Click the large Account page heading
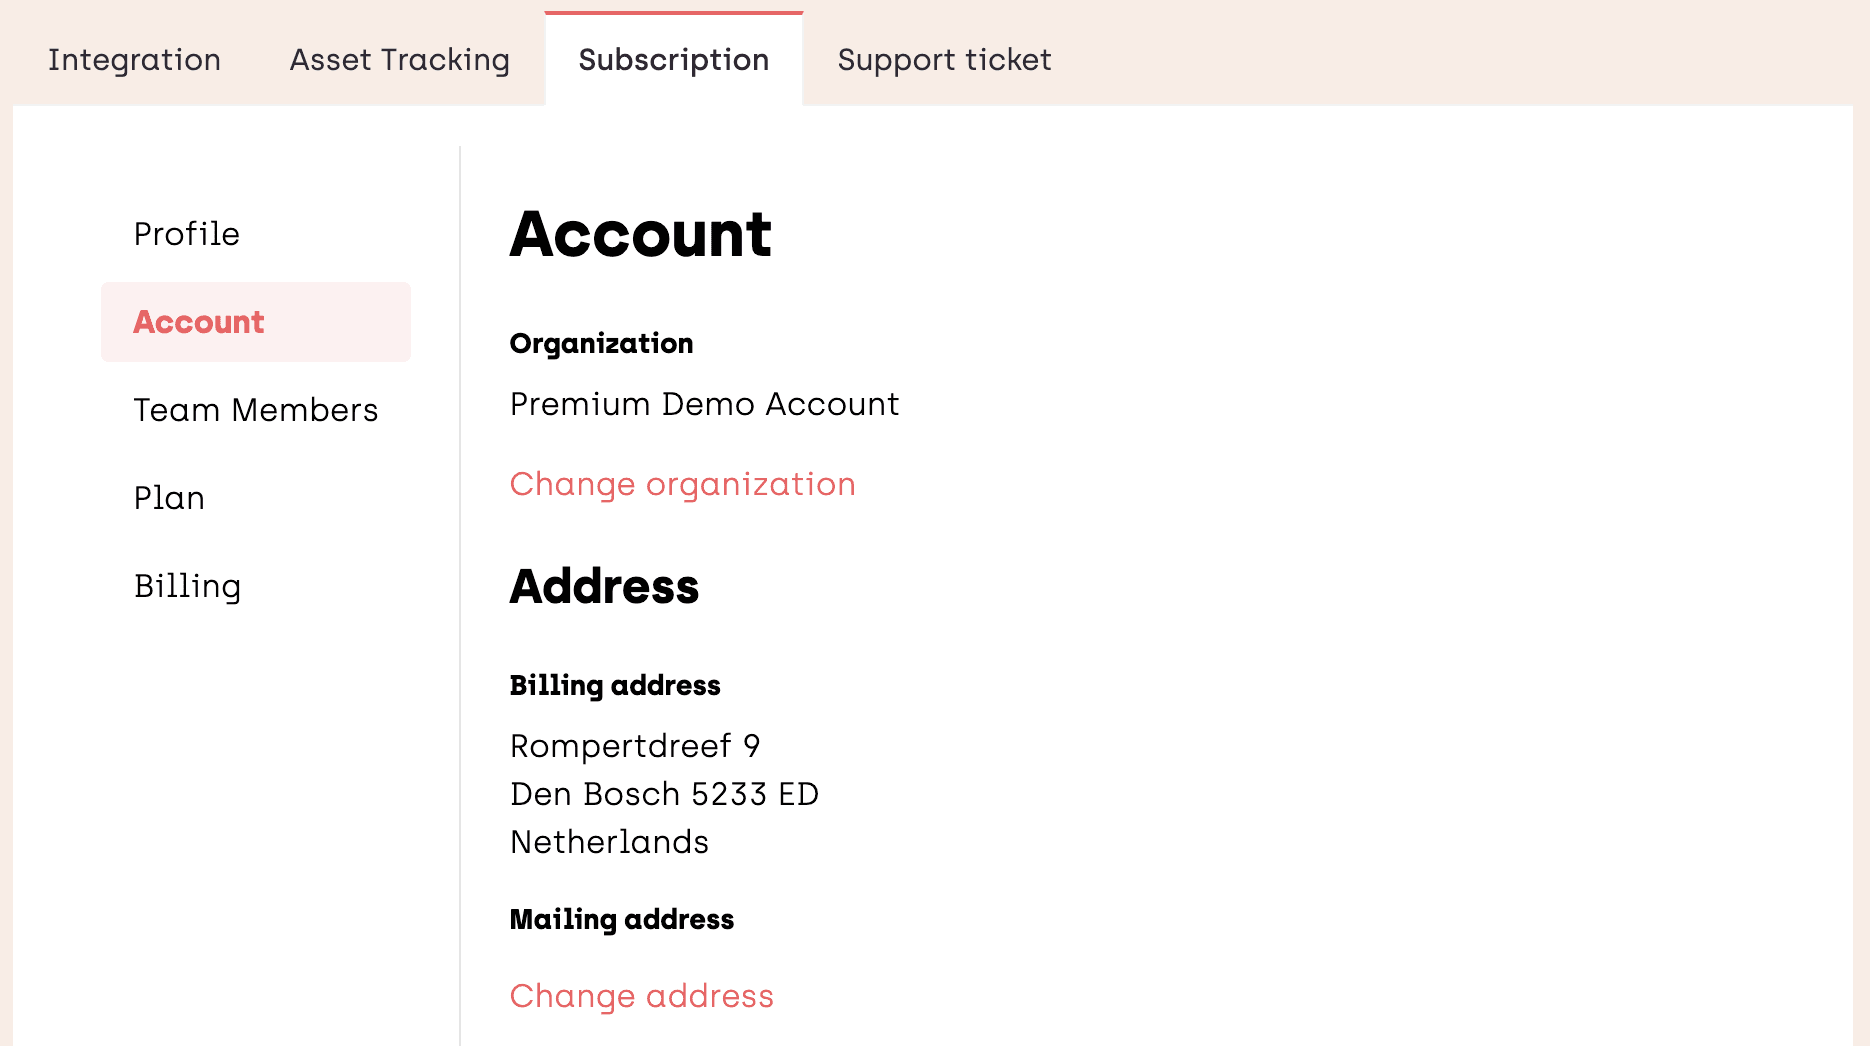Image resolution: width=1870 pixels, height=1046 pixels. [x=640, y=235]
